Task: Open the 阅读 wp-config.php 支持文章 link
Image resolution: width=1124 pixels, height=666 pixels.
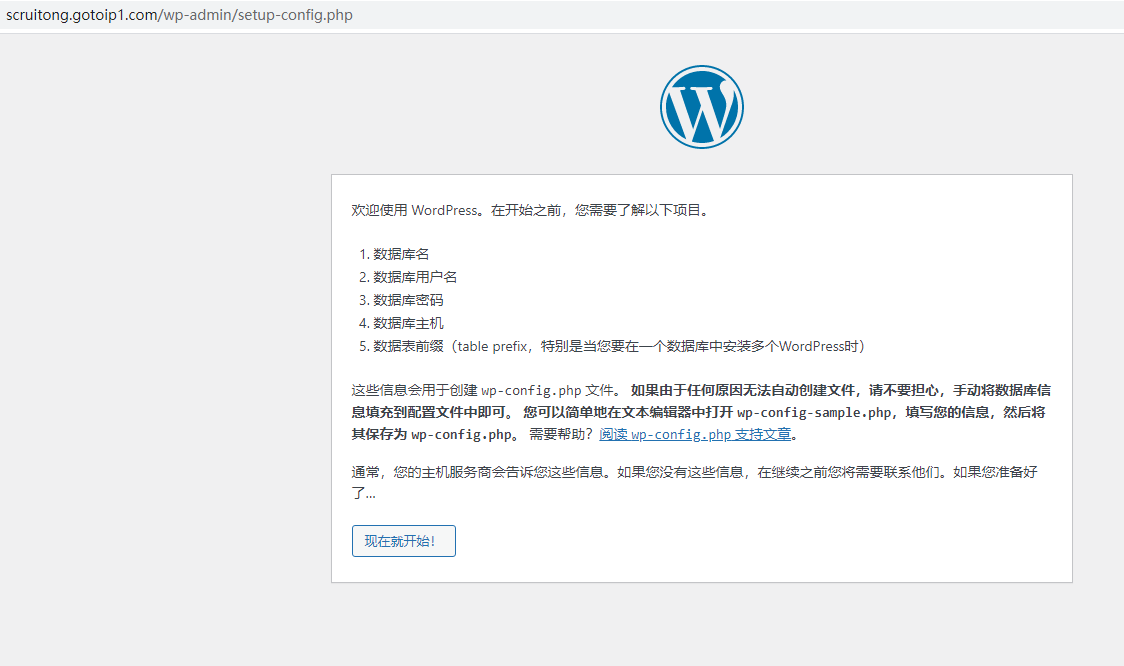Action: 695,435
